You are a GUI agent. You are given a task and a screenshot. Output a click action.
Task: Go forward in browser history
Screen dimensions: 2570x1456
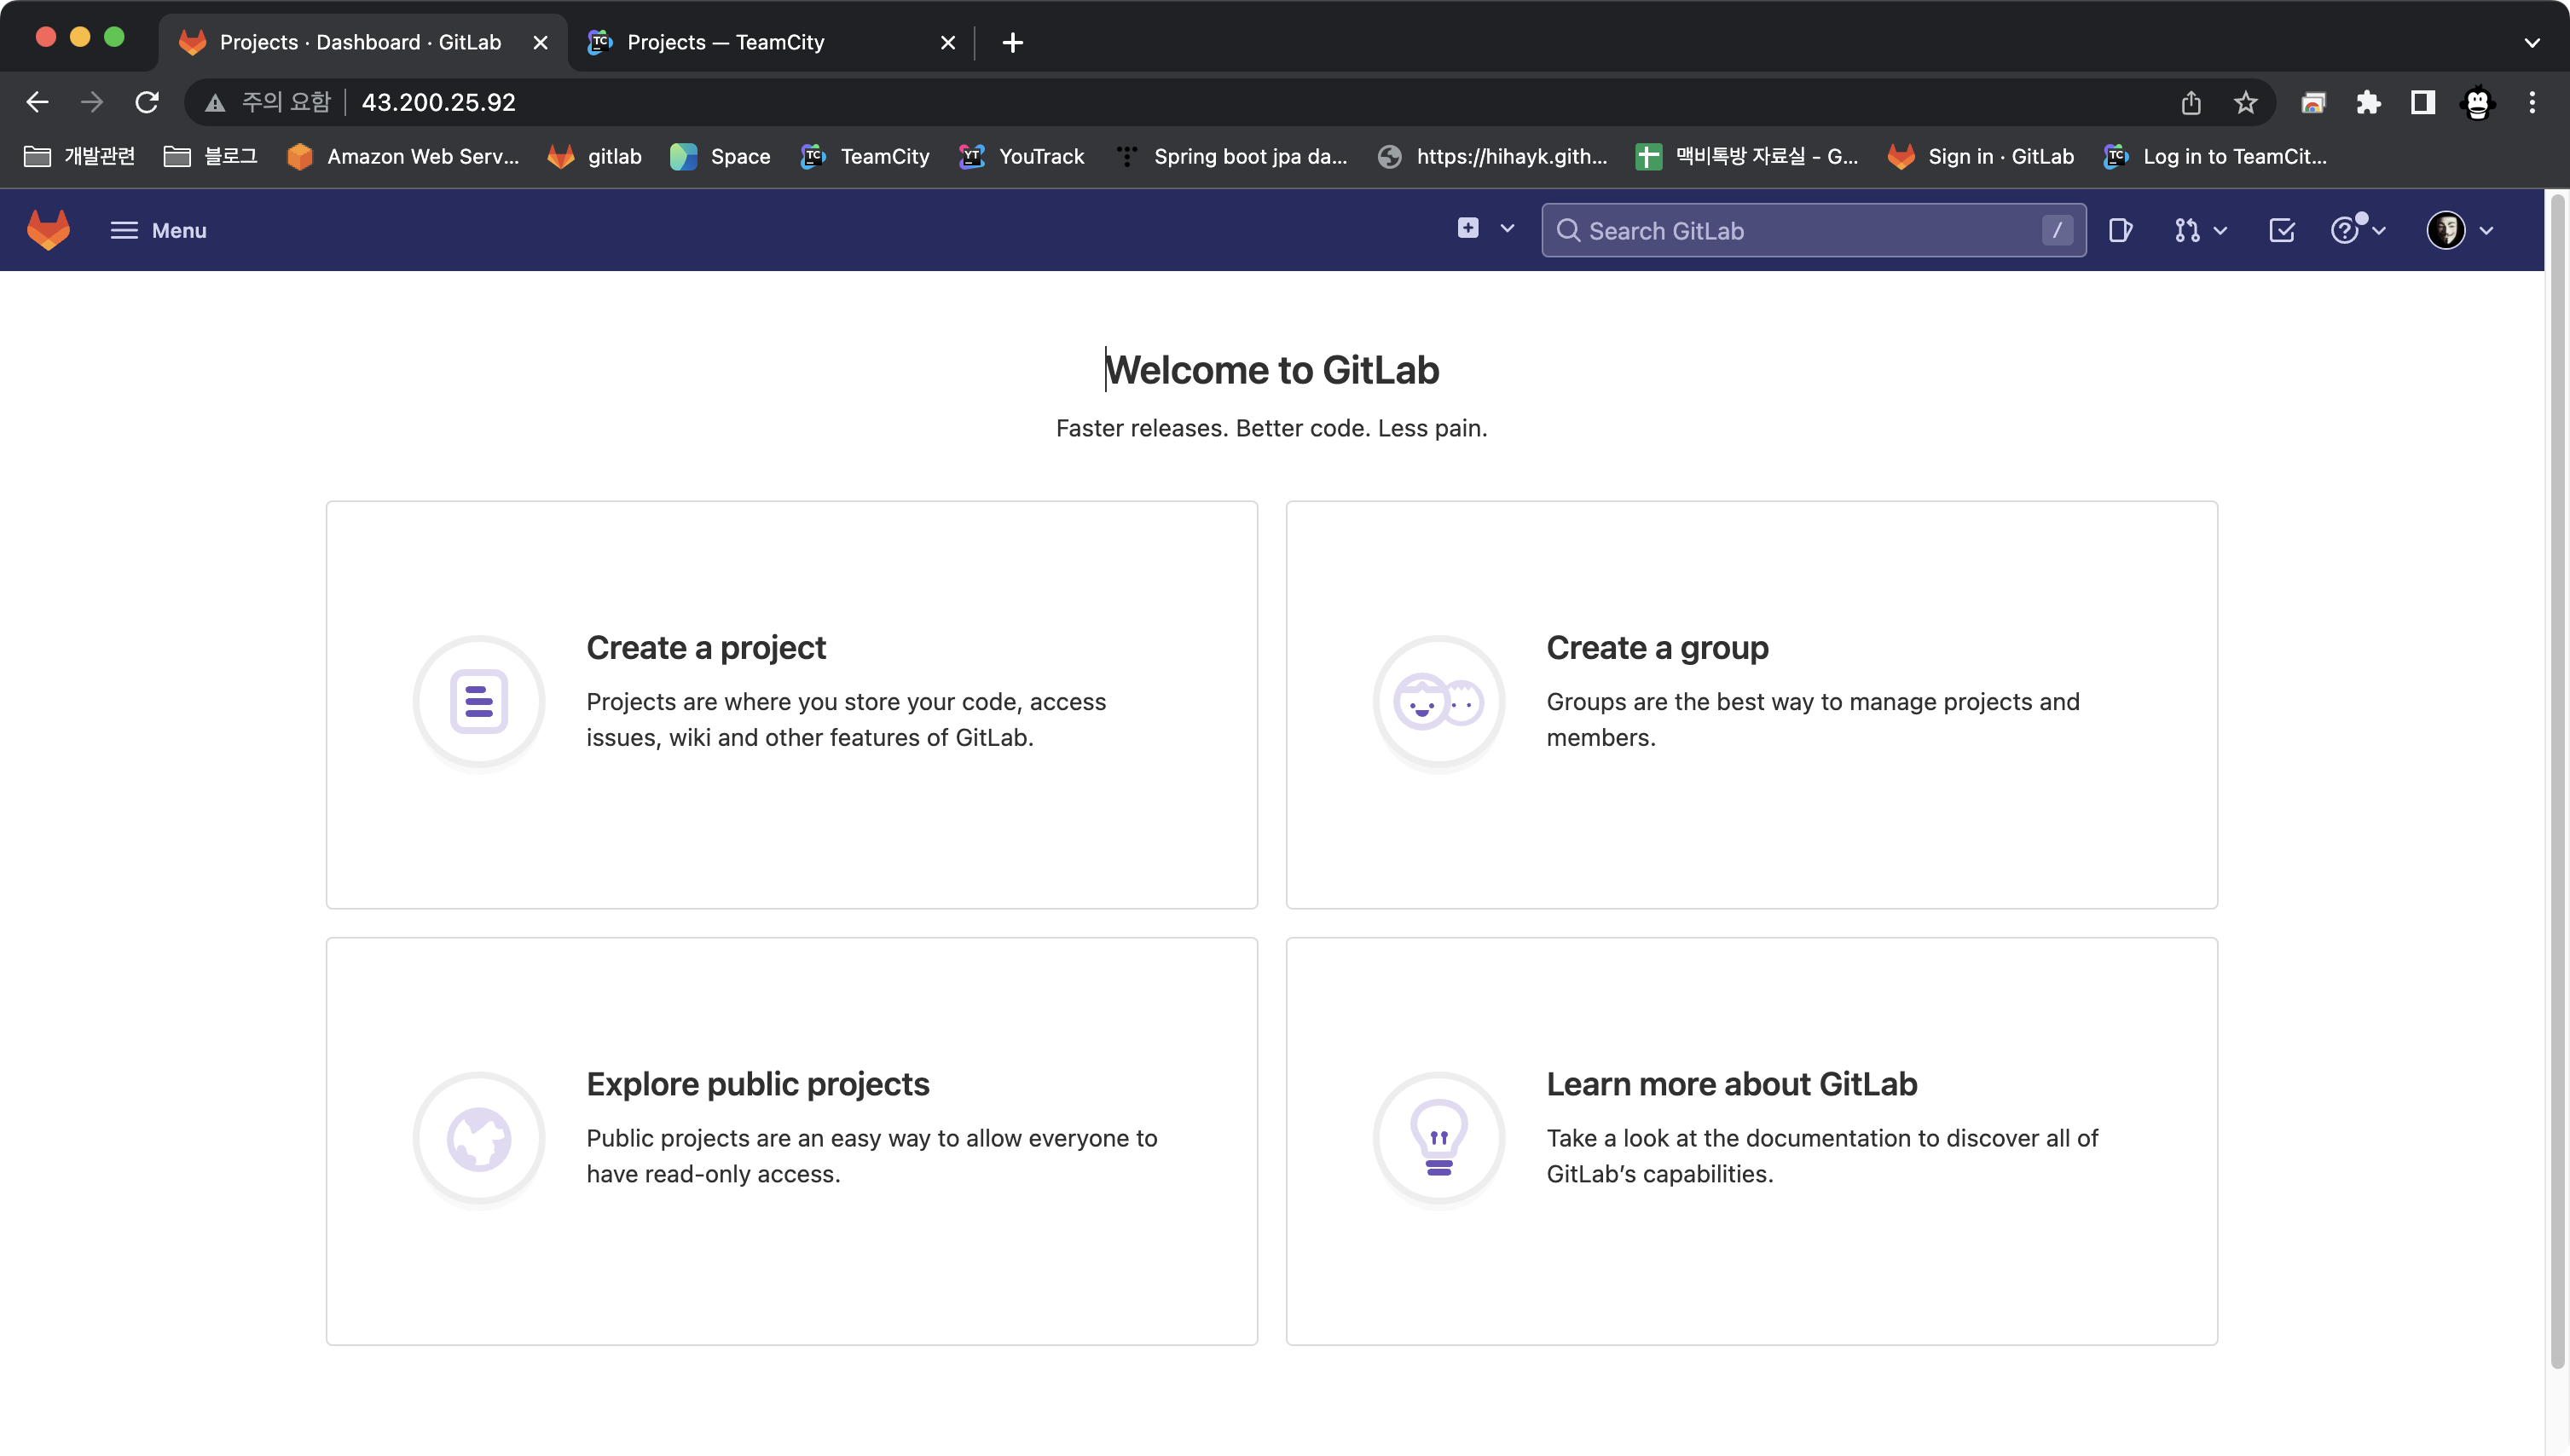point(92,102)
